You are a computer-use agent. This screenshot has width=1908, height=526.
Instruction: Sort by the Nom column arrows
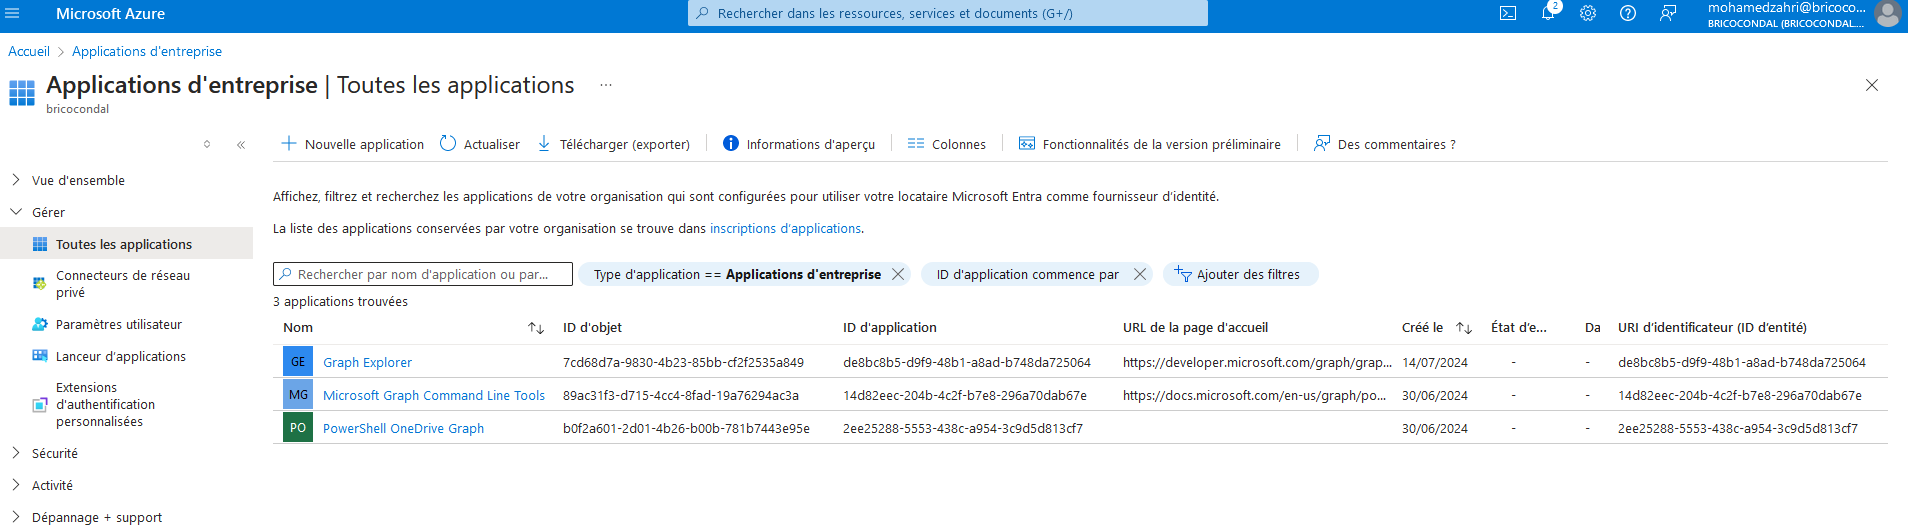coord(536,328)
